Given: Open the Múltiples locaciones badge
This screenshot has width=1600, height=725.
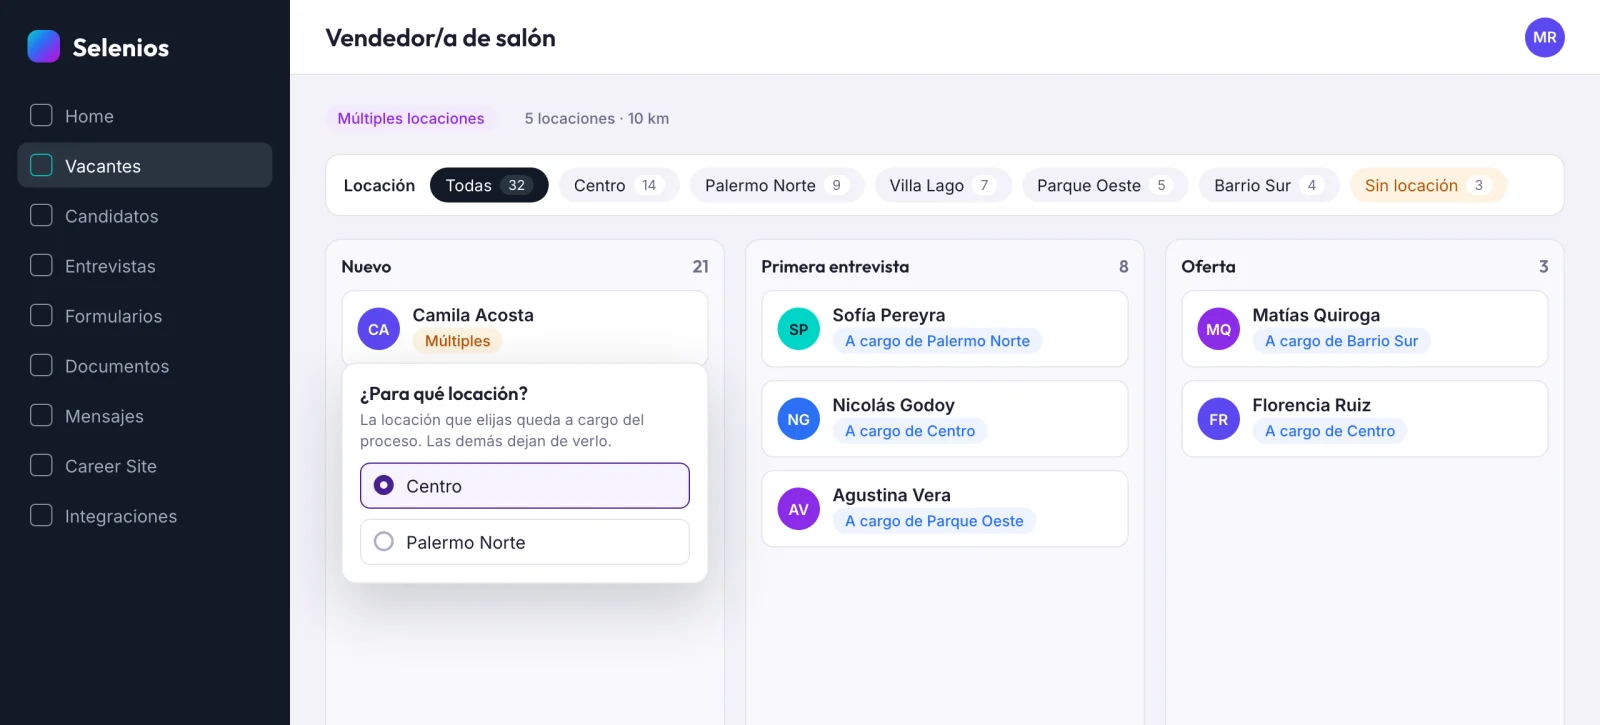Looking at the screenshot, I should click(411, 118).
